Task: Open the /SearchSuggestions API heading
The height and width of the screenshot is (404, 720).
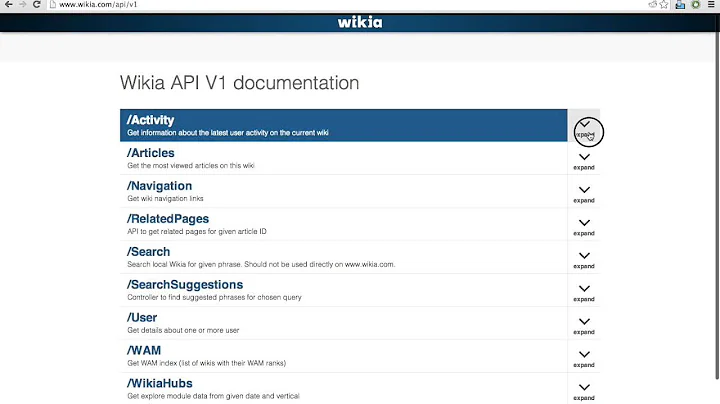Action: click(x=185, y=285)
